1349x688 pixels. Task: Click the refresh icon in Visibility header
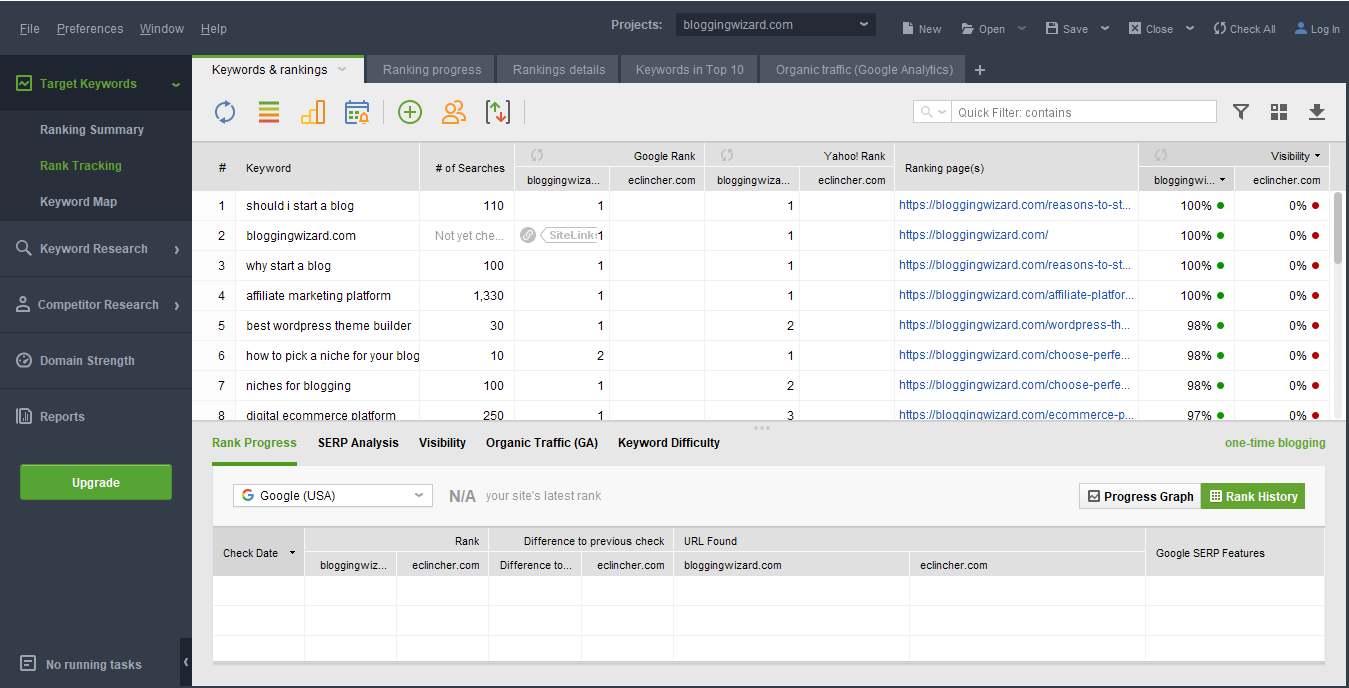tap(1161, 155)
